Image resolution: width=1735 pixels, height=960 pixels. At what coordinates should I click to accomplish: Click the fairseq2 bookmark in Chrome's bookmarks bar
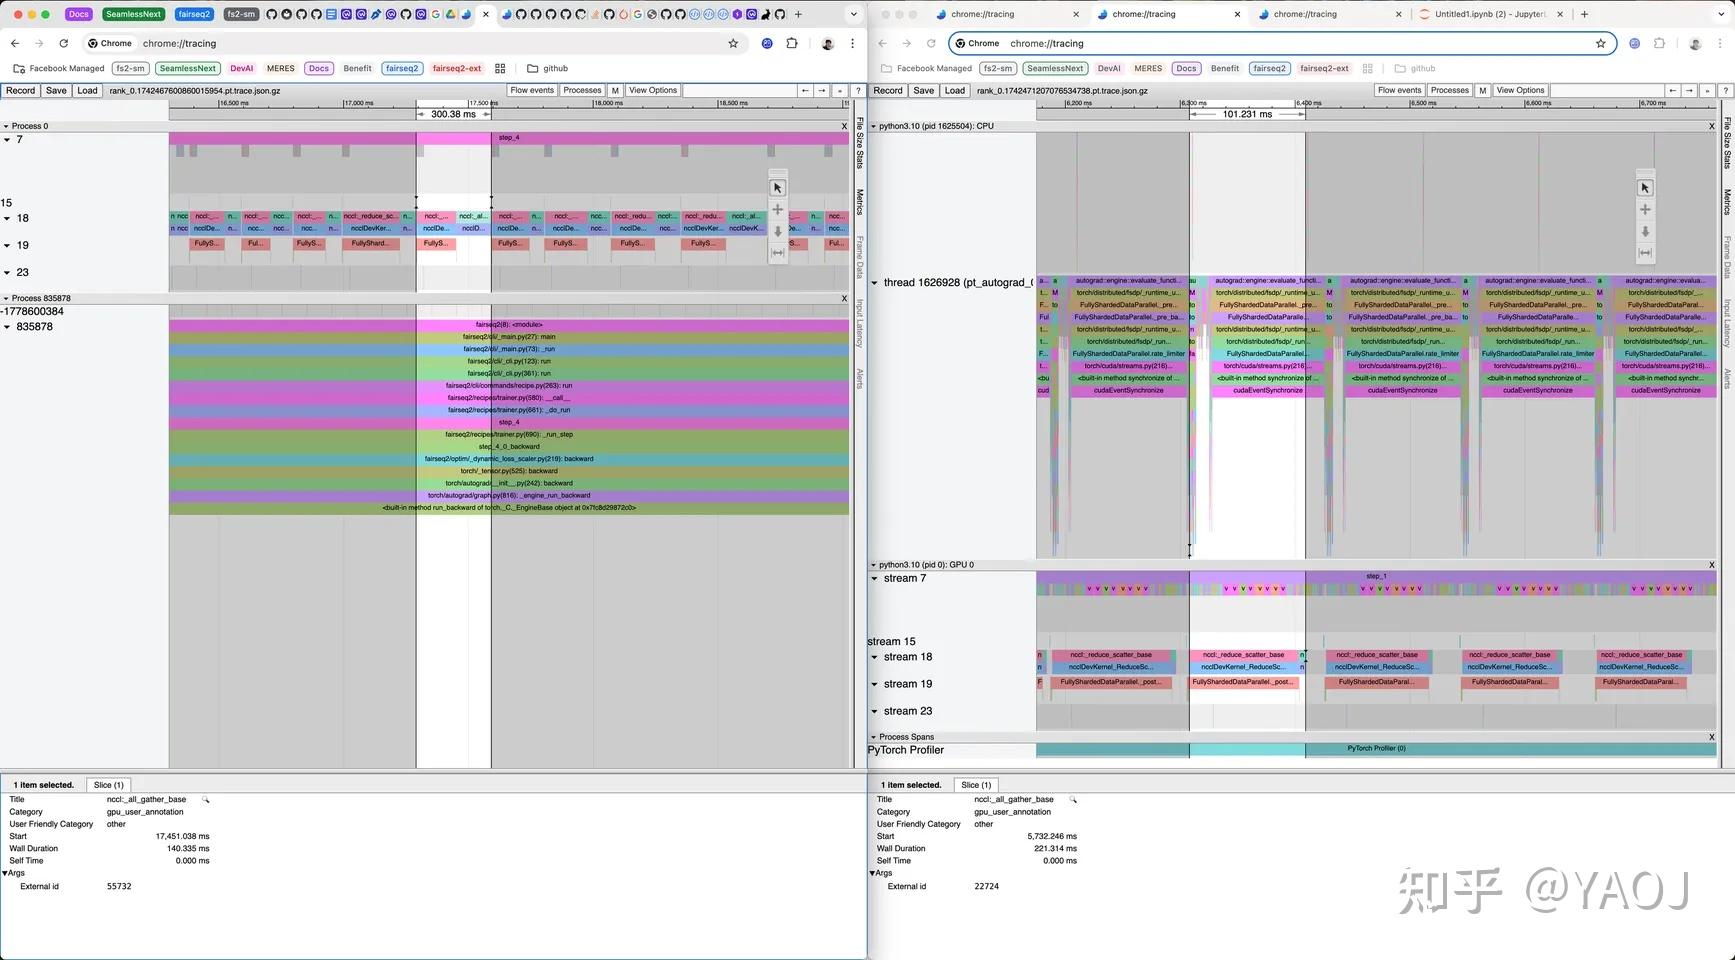[x=402, y=68]
